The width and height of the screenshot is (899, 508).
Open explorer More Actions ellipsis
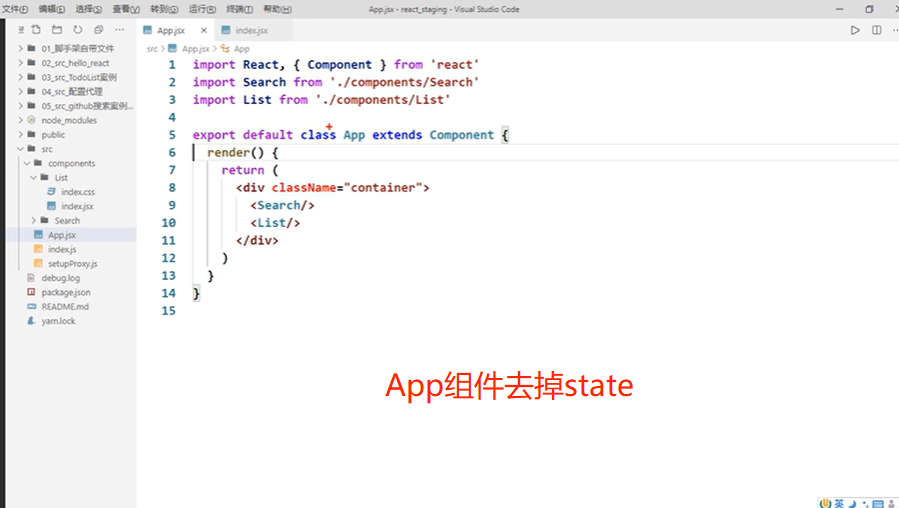click(x=119, y=30)
